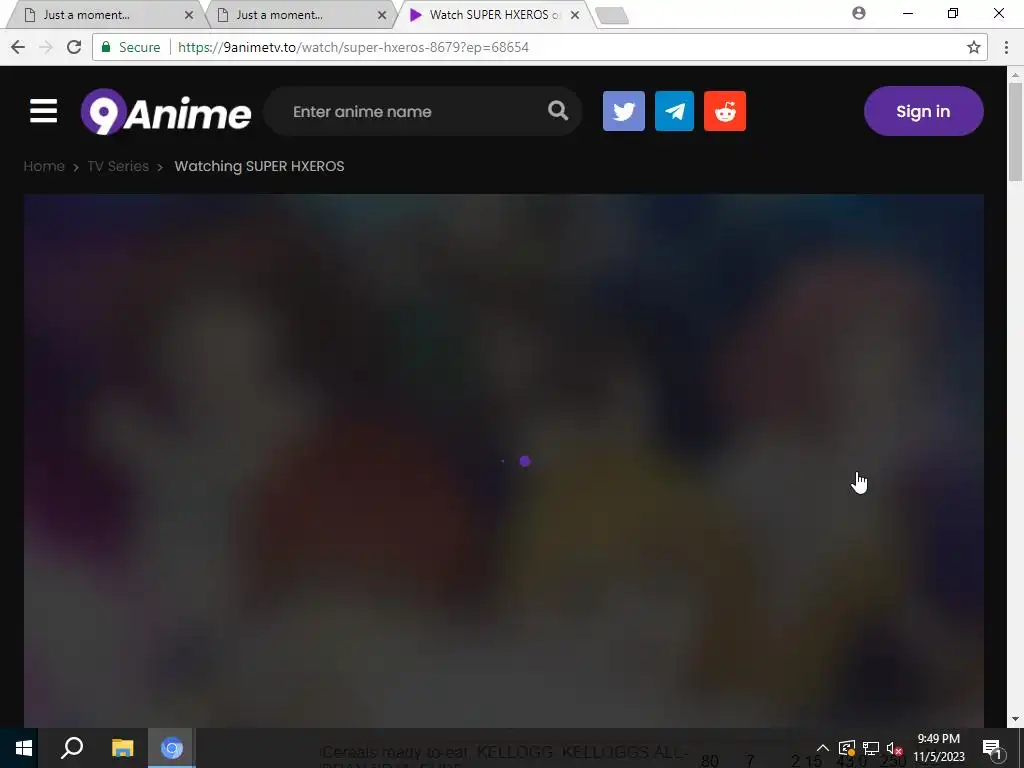Open the hamburger menu on 9Anime
1024x768 pixels.
[x=43, y=111]
